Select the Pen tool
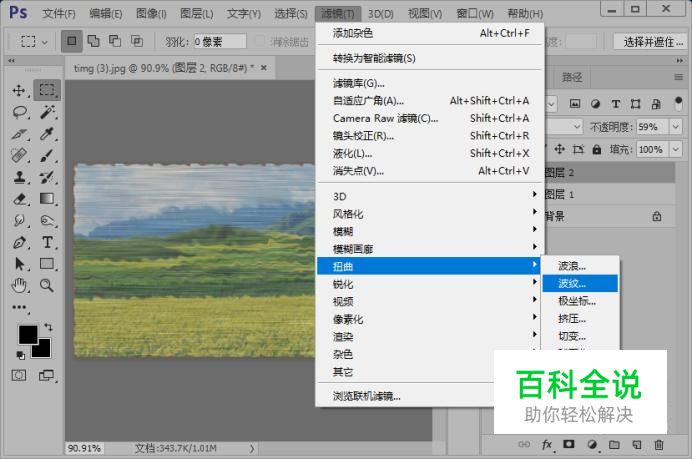692x459 pixels. pos(20,242)
